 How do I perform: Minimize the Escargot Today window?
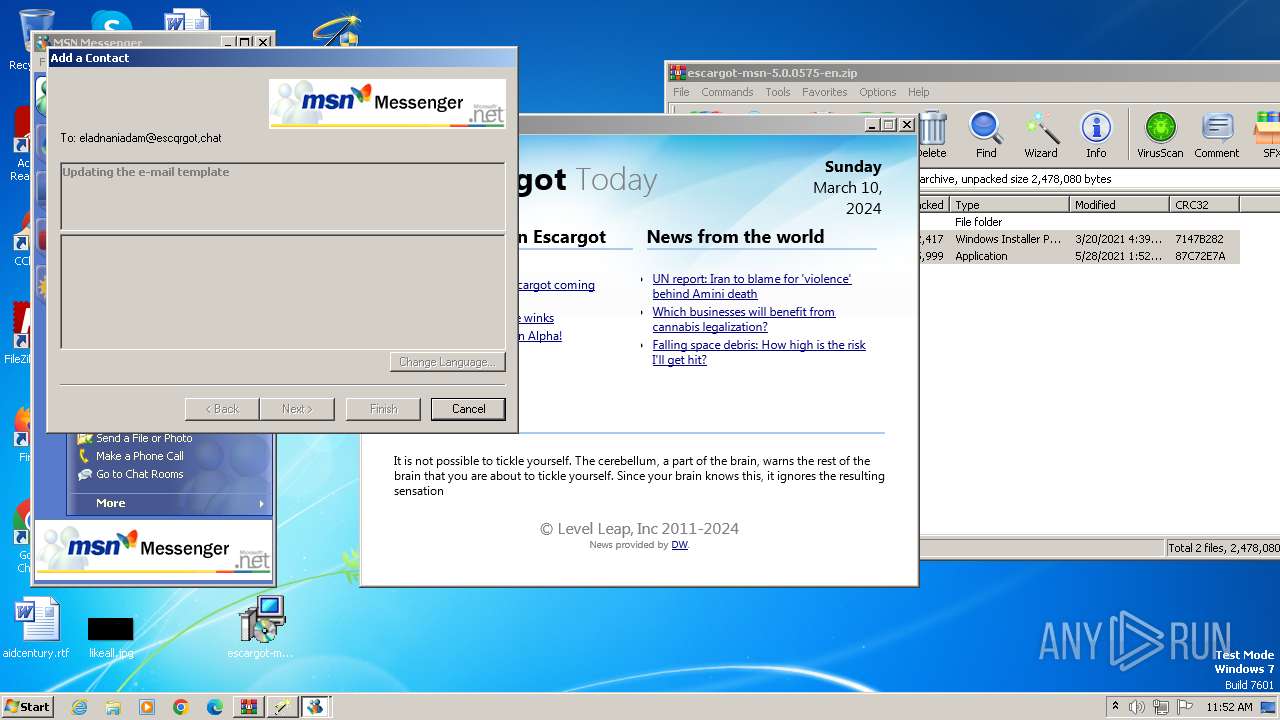click(872, 125)
